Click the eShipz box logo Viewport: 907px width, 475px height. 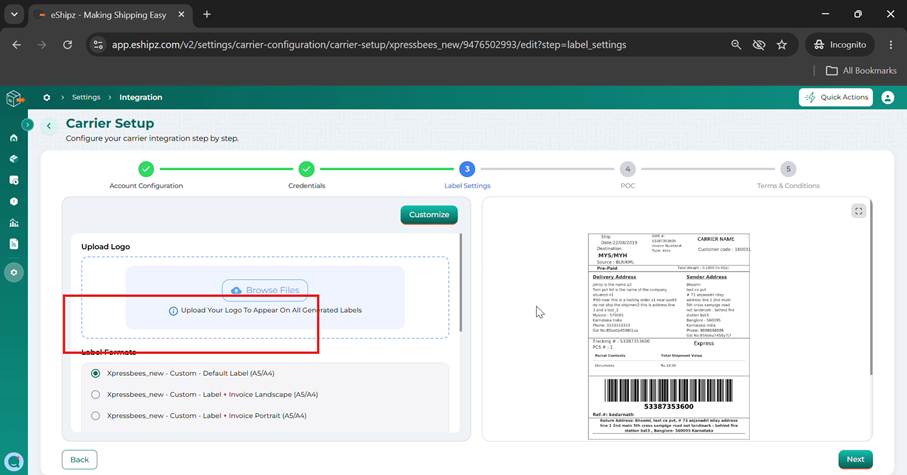point(14,98)
